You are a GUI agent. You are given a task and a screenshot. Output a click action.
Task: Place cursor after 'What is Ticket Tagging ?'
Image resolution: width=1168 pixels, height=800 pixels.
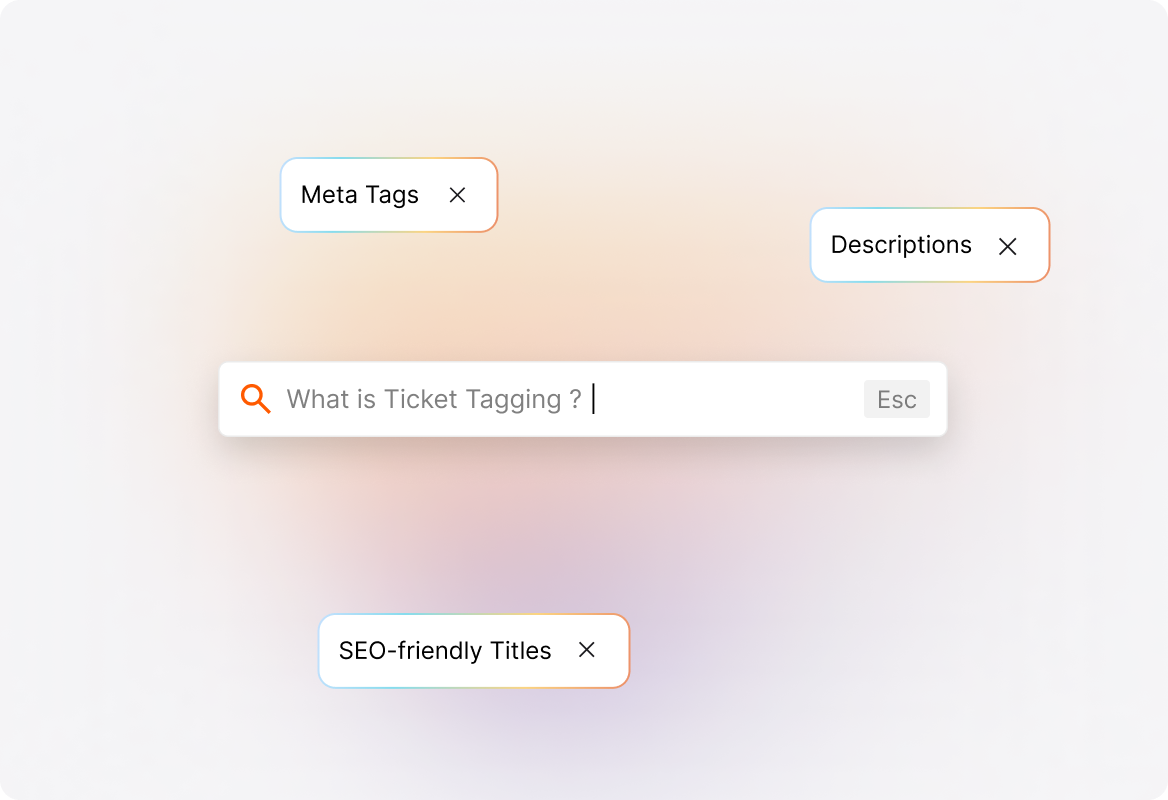[x=594, y=399]
